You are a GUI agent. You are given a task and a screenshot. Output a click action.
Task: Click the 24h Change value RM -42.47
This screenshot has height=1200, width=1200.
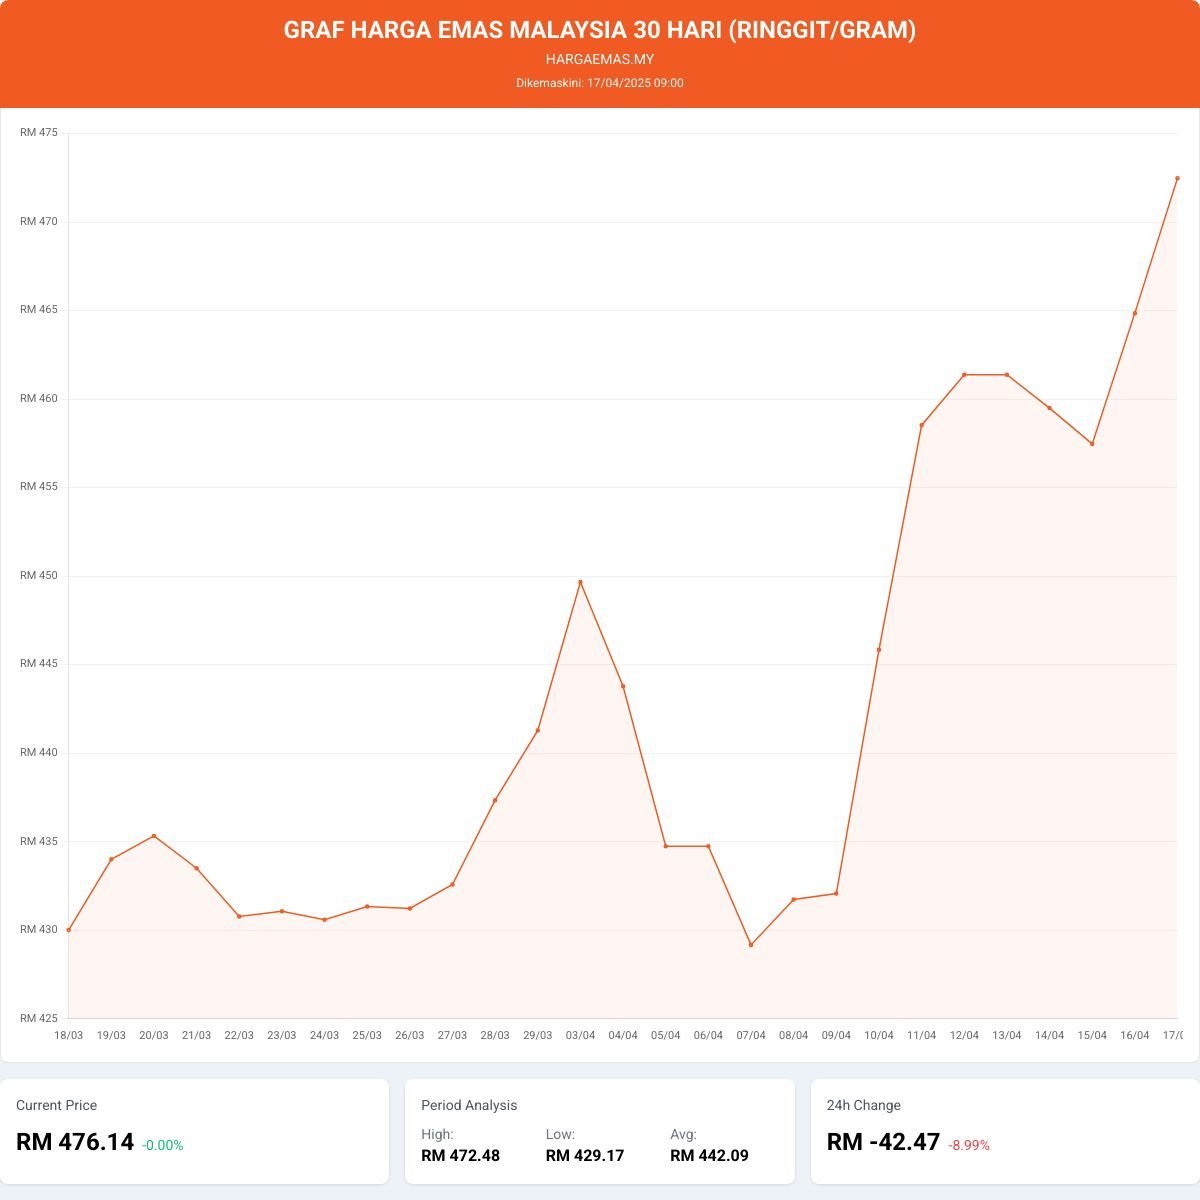click(x=883, y=1142)
